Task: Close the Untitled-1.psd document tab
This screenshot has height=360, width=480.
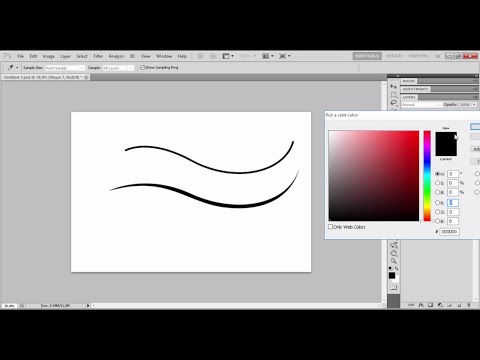Action: pyautogui.click(x=86, y=77)
